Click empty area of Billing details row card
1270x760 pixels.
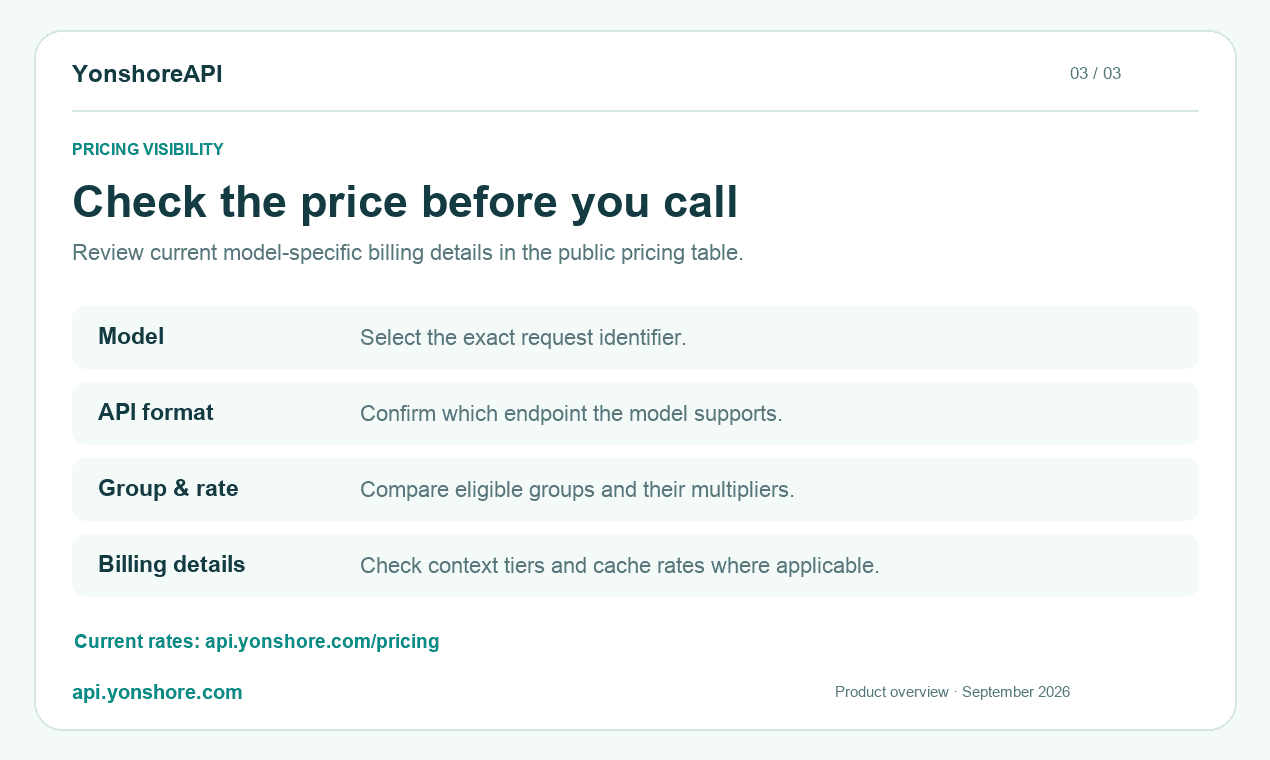click(x=1040, y=565)
